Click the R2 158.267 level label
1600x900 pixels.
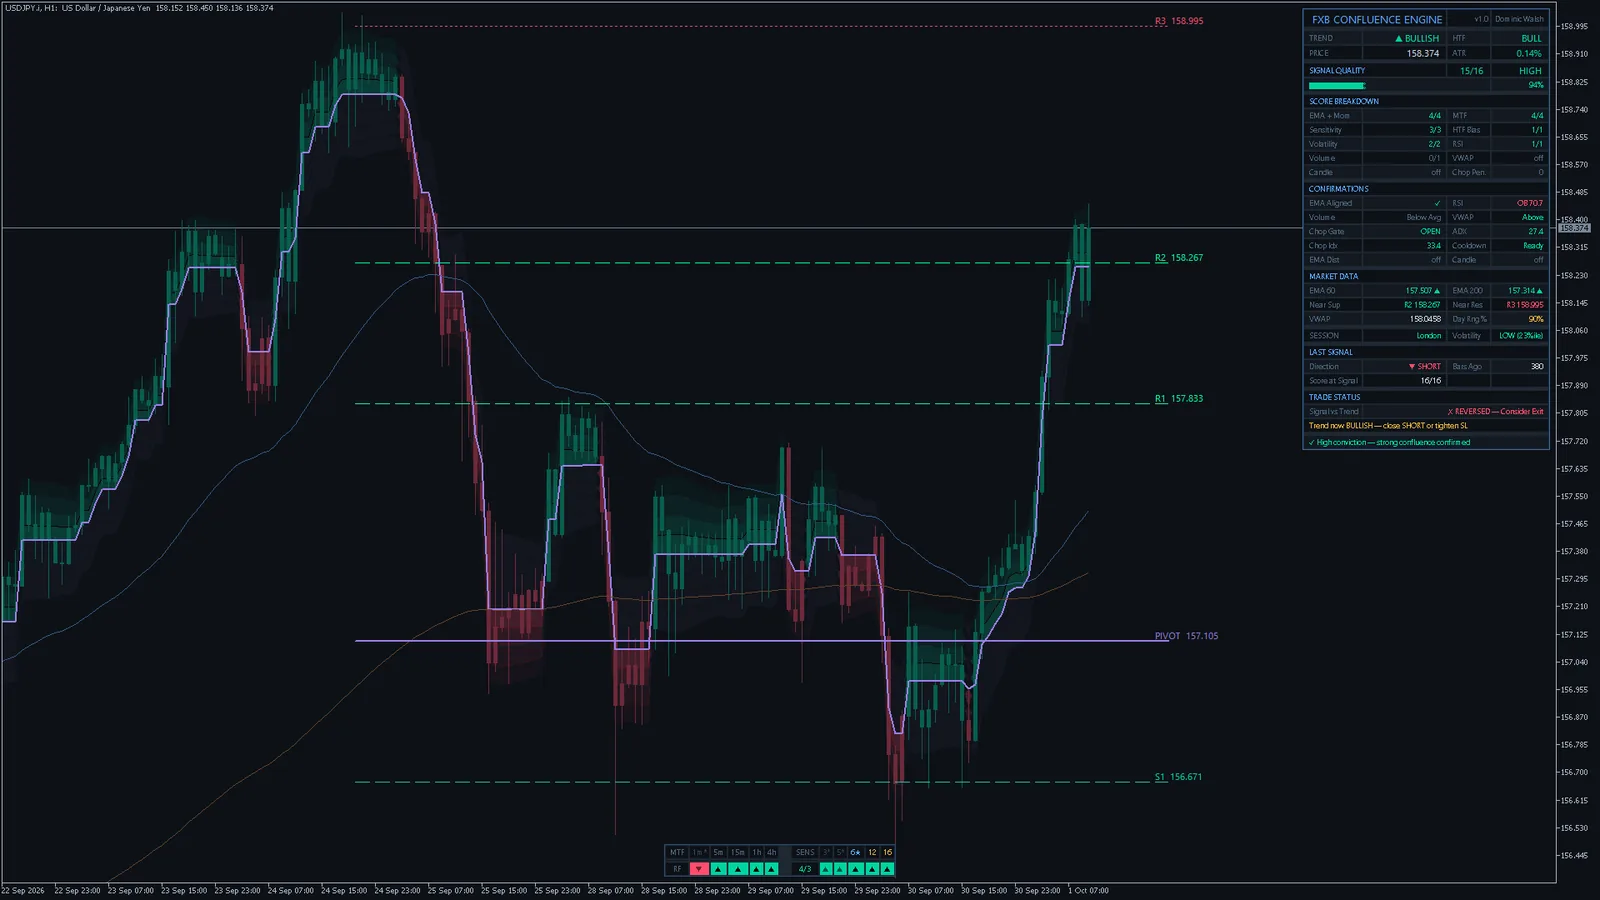[x=1179, y=258]
